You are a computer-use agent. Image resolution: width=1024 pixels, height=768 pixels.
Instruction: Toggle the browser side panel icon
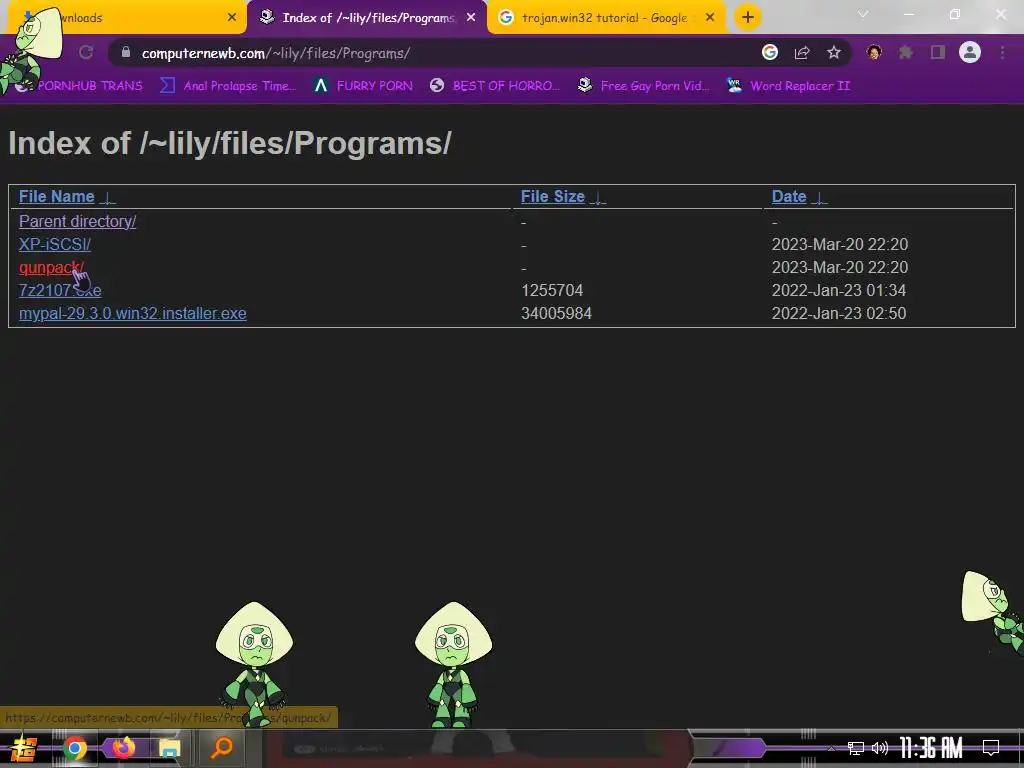(x=938, y=52)
